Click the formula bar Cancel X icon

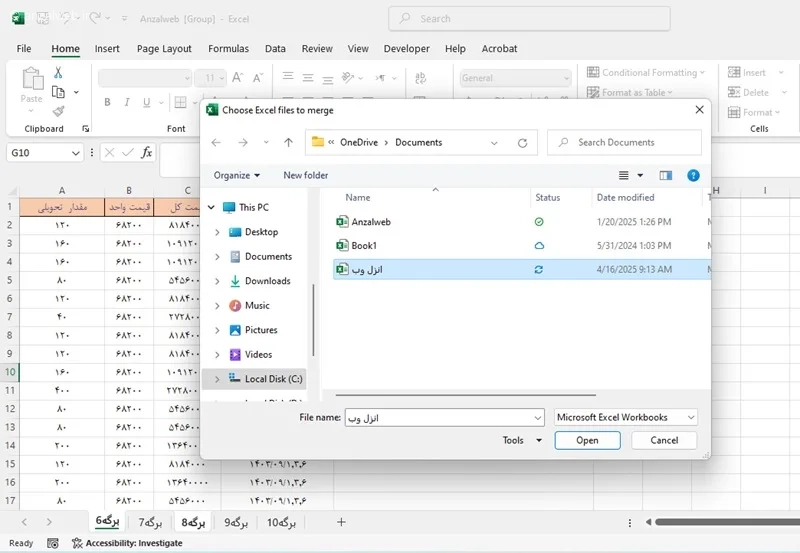click(109, 153)
